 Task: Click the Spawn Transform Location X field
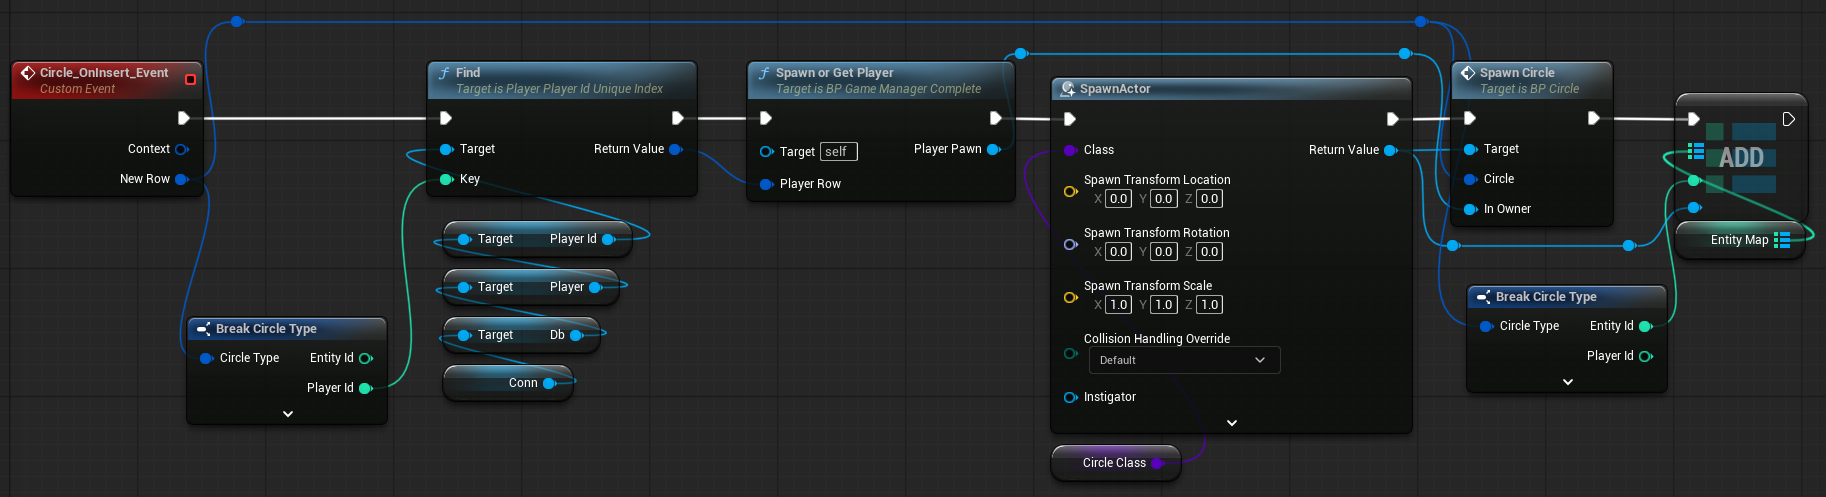tap(1118, 199)
